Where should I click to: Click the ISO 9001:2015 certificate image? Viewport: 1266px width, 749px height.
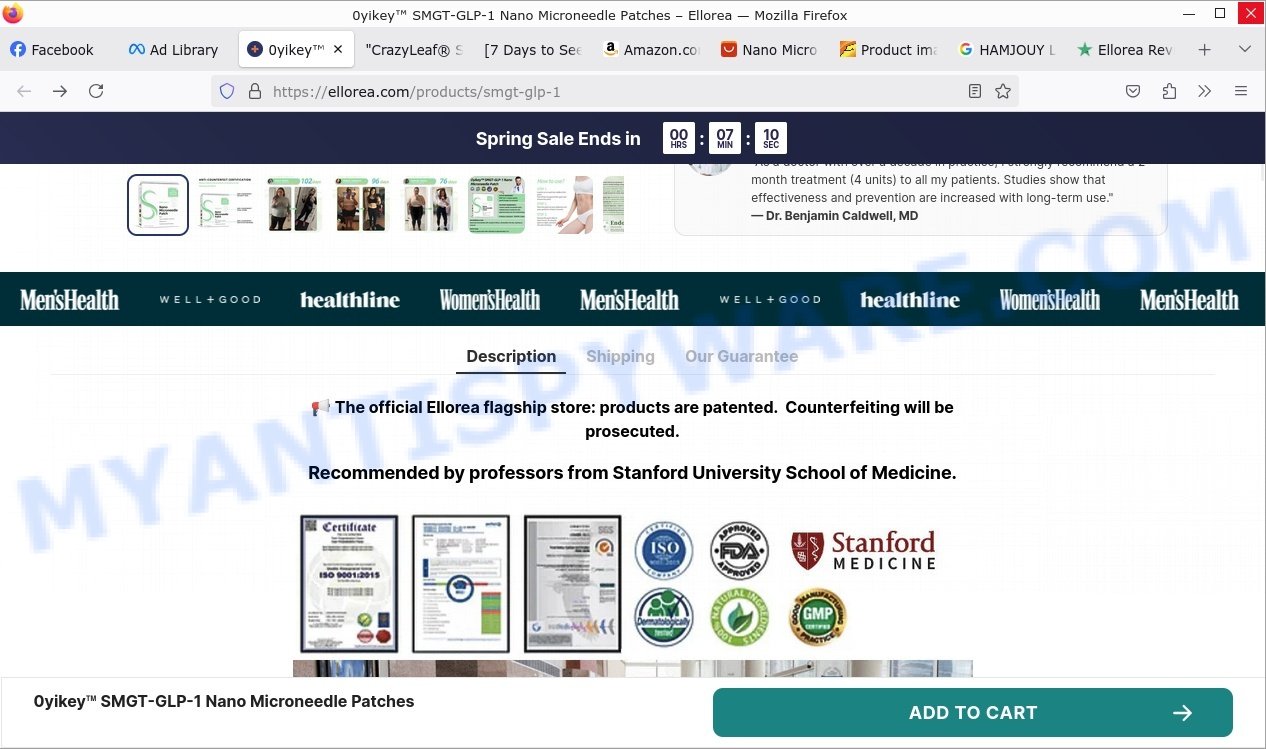pos(349,584)
